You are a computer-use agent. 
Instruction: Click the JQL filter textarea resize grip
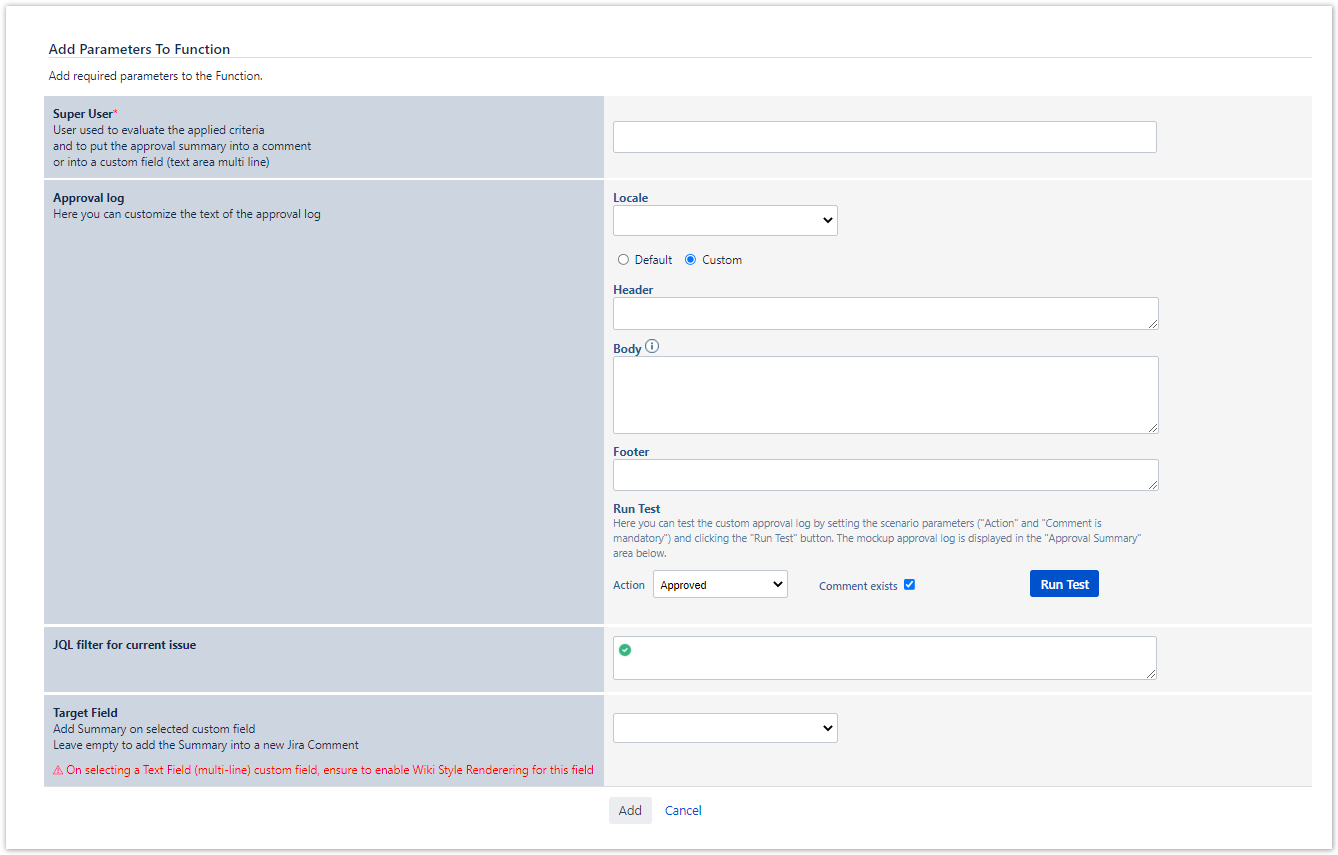click(1151, 674)
